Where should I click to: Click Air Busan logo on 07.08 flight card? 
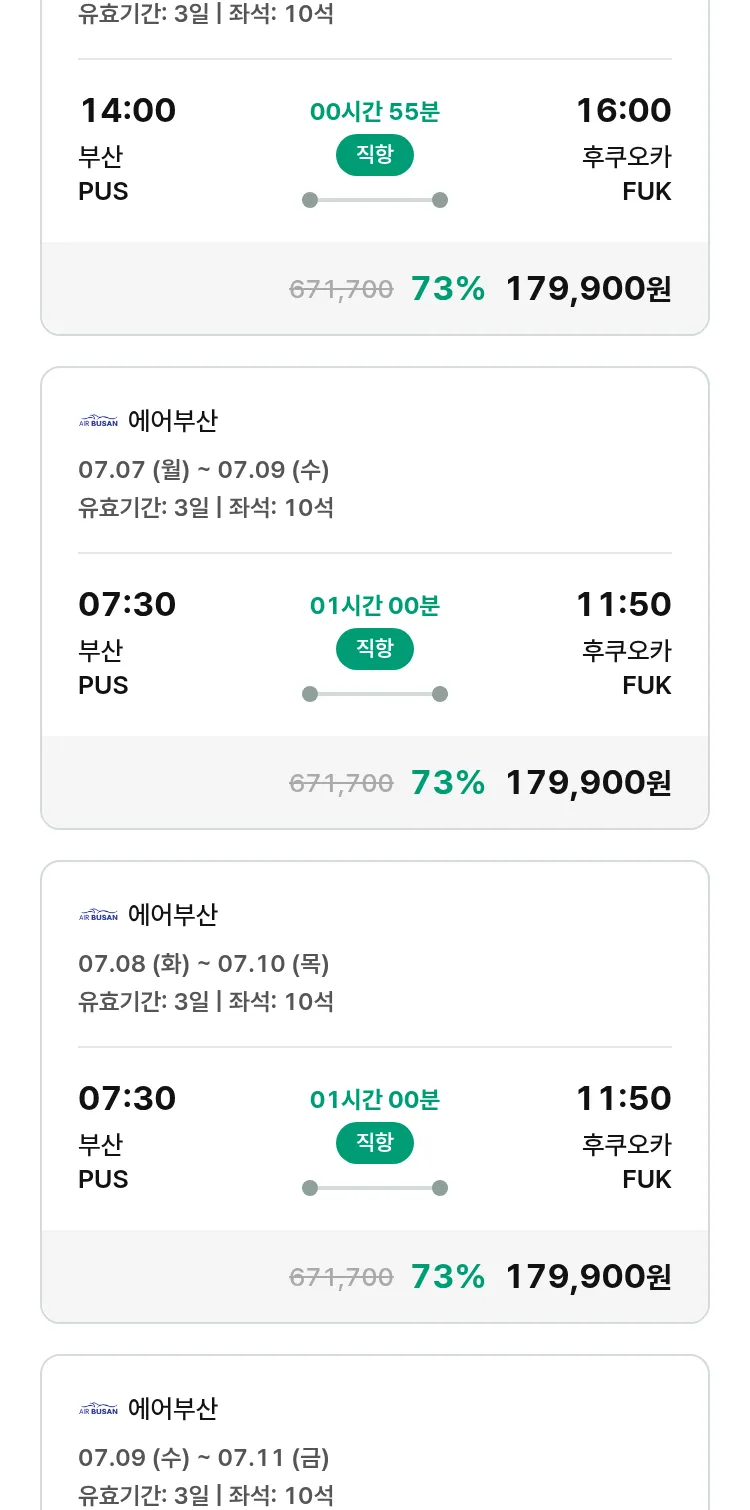(98, 915)
